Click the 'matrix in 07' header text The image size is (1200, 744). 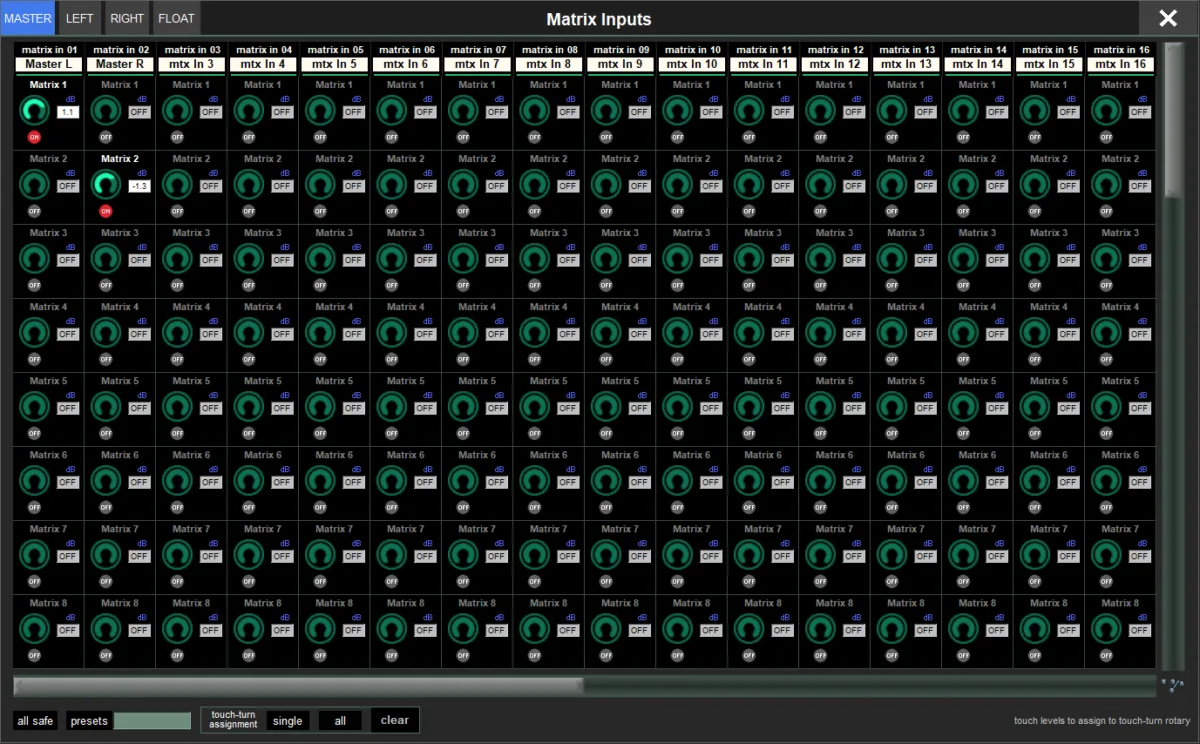pos(478,49)
